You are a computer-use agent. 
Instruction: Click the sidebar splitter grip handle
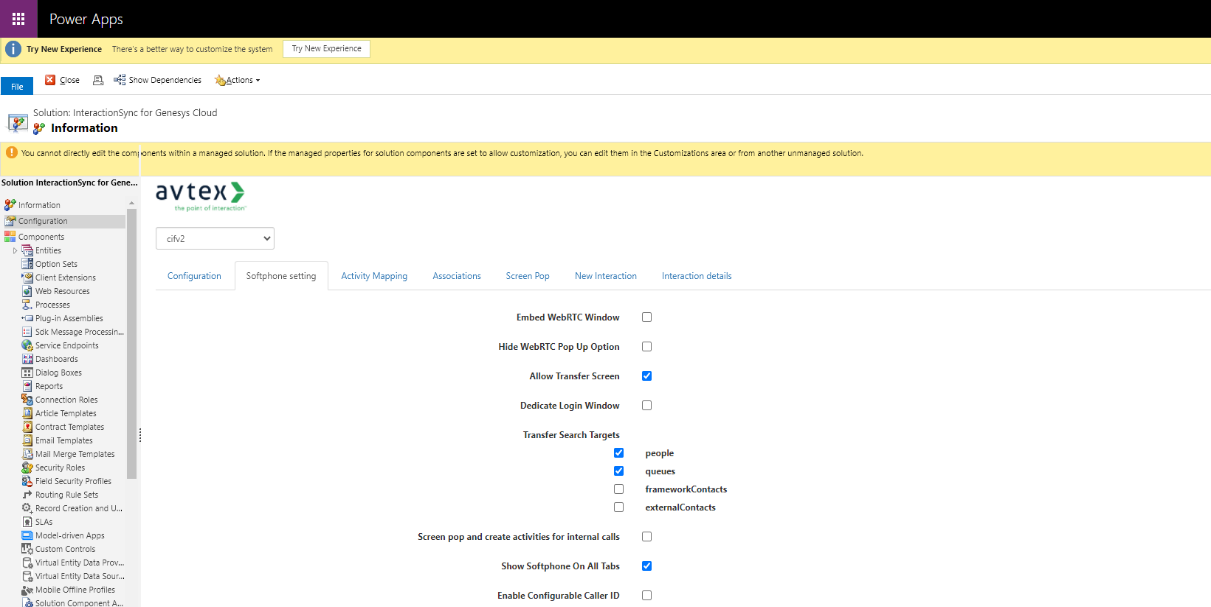coord(140,435)
